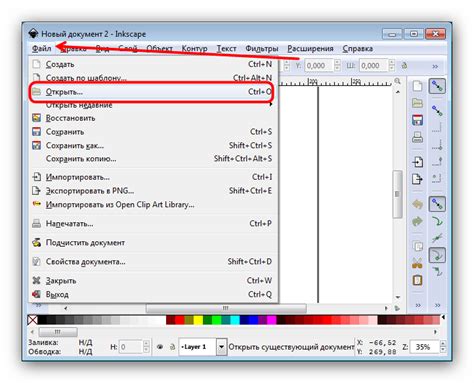Expand the commands bar overflow chevron at its bottom

pos(418,305)
